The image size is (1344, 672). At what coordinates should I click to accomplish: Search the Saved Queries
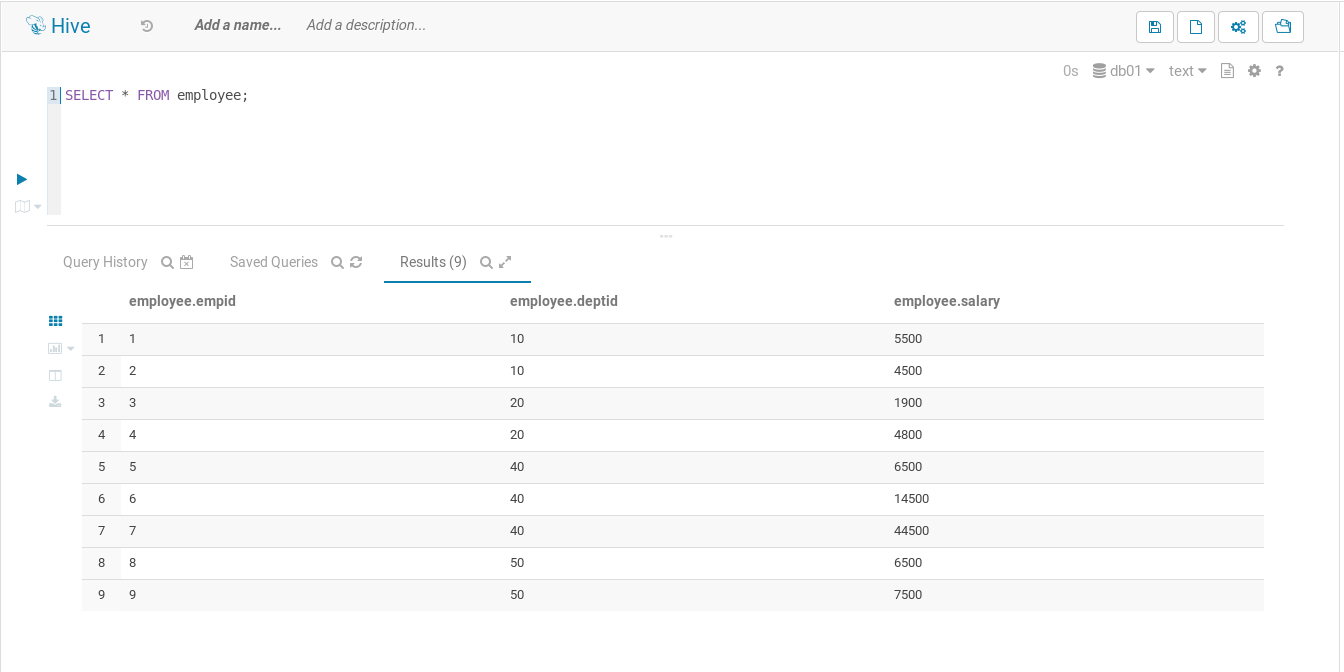pos(338,262)
